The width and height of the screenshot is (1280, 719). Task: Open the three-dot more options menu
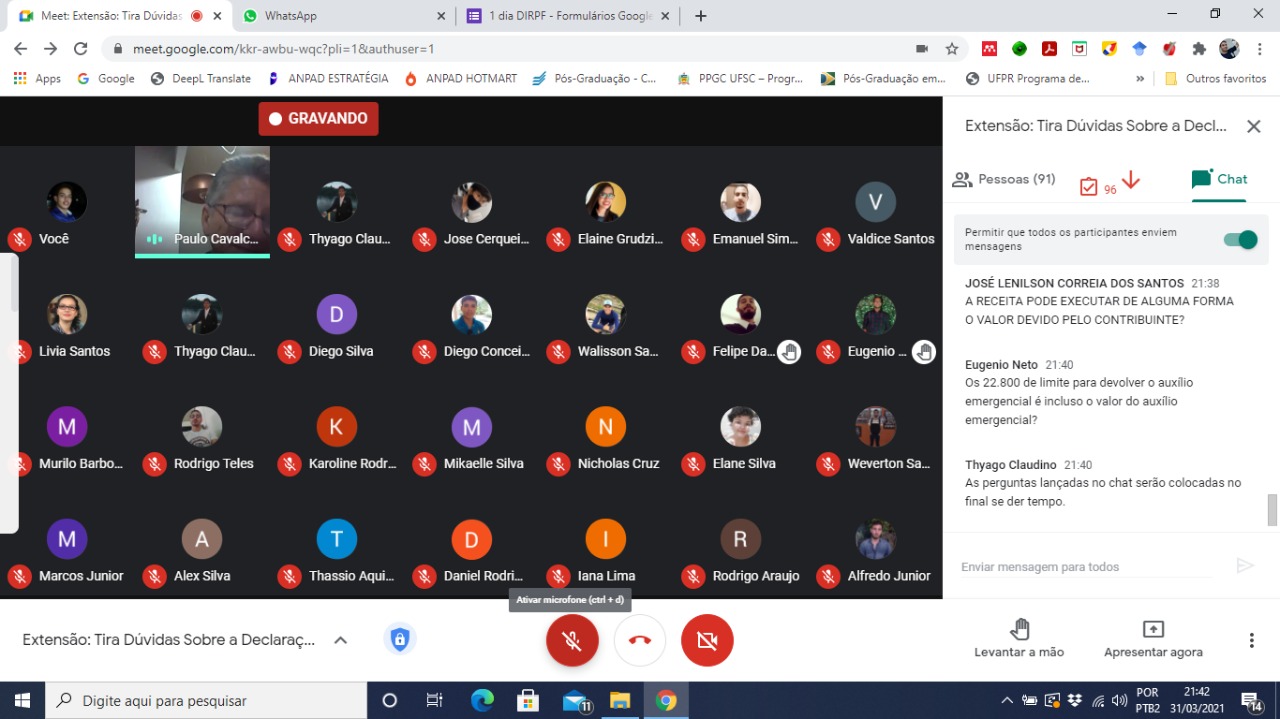[x=1251, y=640]
